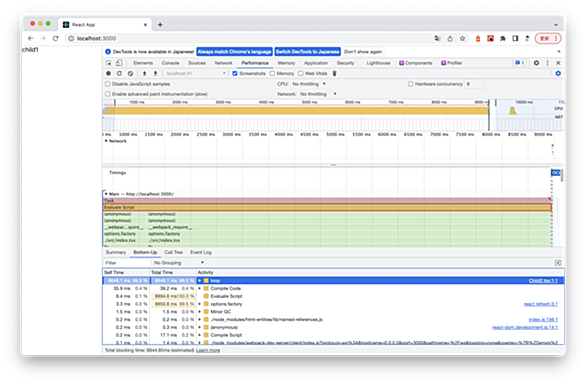
Task: Click the reload and record profiling icon
Action: tap(119, 74)
